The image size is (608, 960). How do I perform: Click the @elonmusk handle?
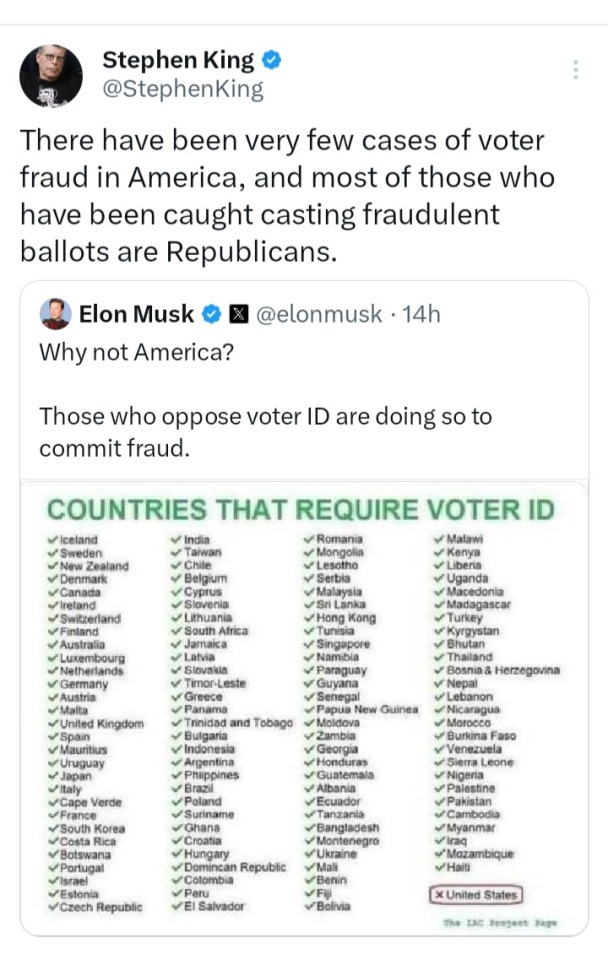[x=319, y=314]
